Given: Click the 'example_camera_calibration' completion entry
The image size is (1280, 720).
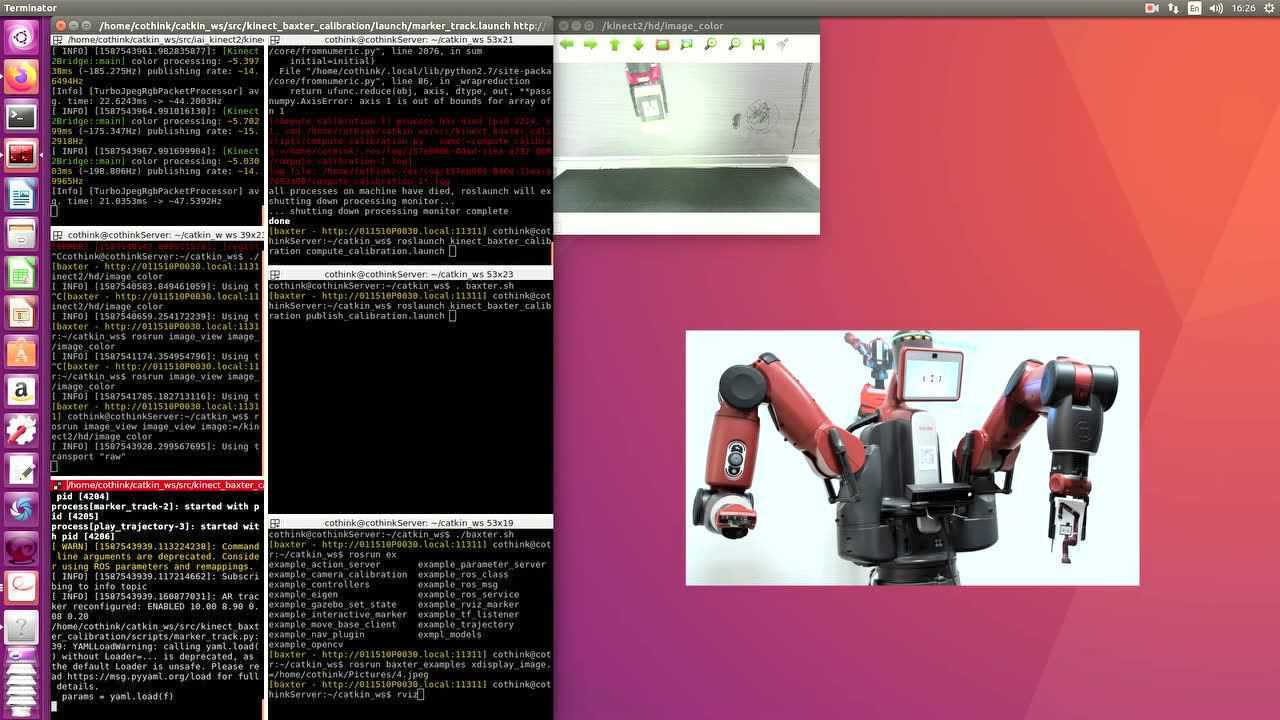Looking at the screenshot, I should tap(337, 574).
